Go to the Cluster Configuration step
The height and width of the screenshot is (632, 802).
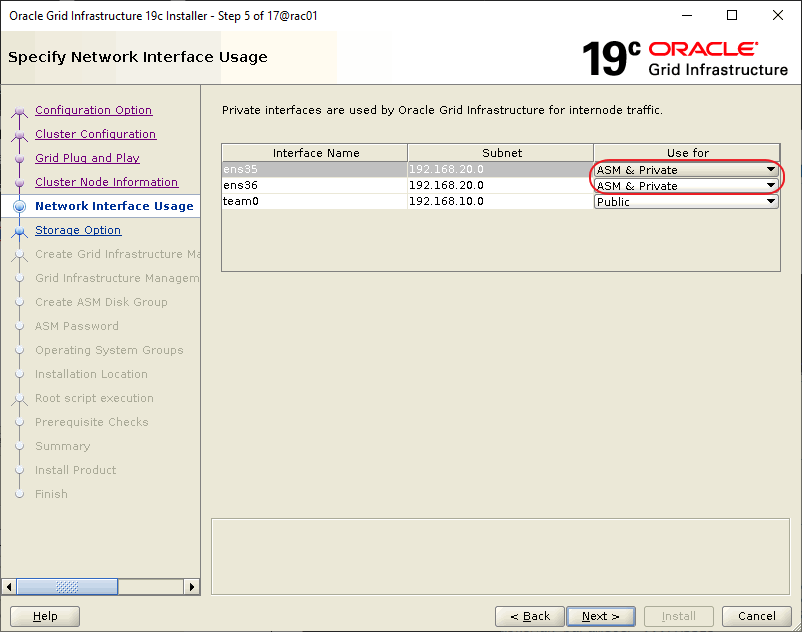click(x=96, y=134)
